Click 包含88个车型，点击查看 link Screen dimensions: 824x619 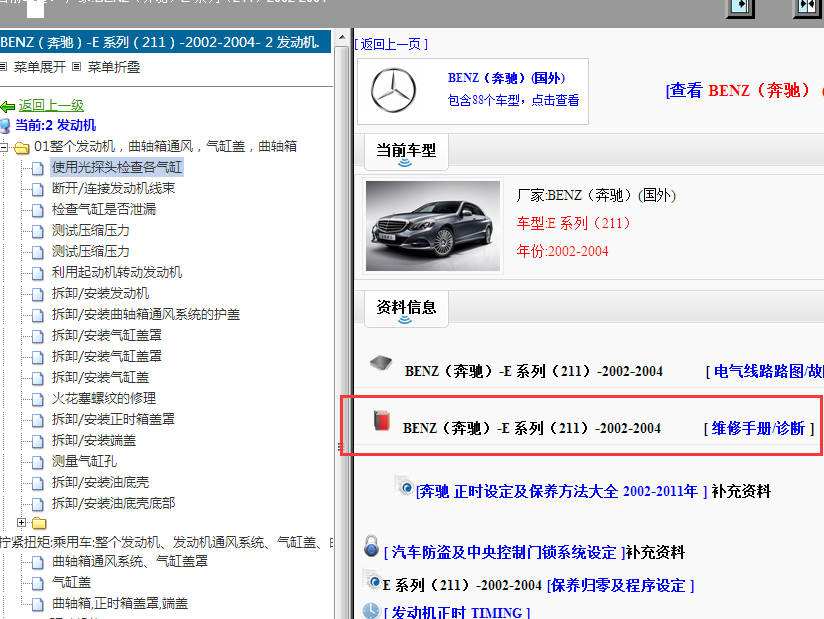(x=513, y=100)
